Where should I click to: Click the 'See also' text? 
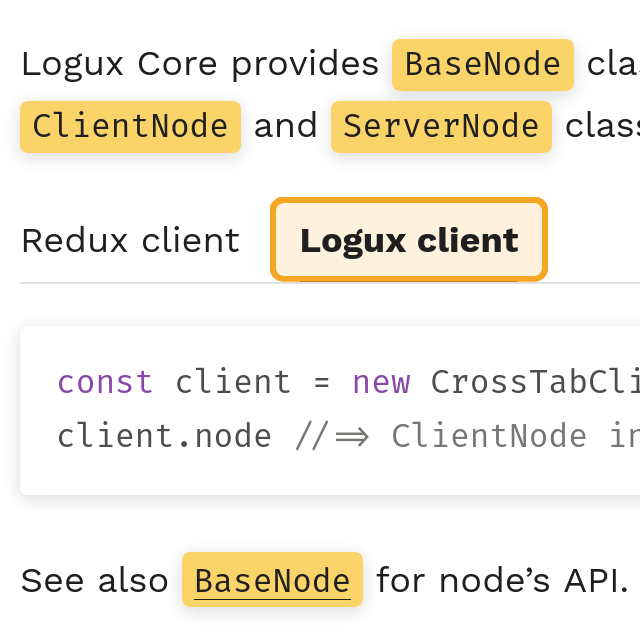point(94,581)
